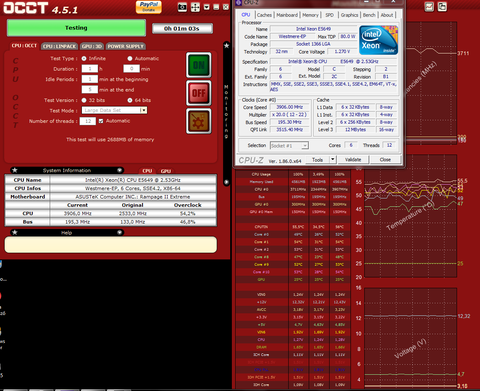Select the Infinite test type radio button
This screenshot has width=480, height=391.
[84, 58]
